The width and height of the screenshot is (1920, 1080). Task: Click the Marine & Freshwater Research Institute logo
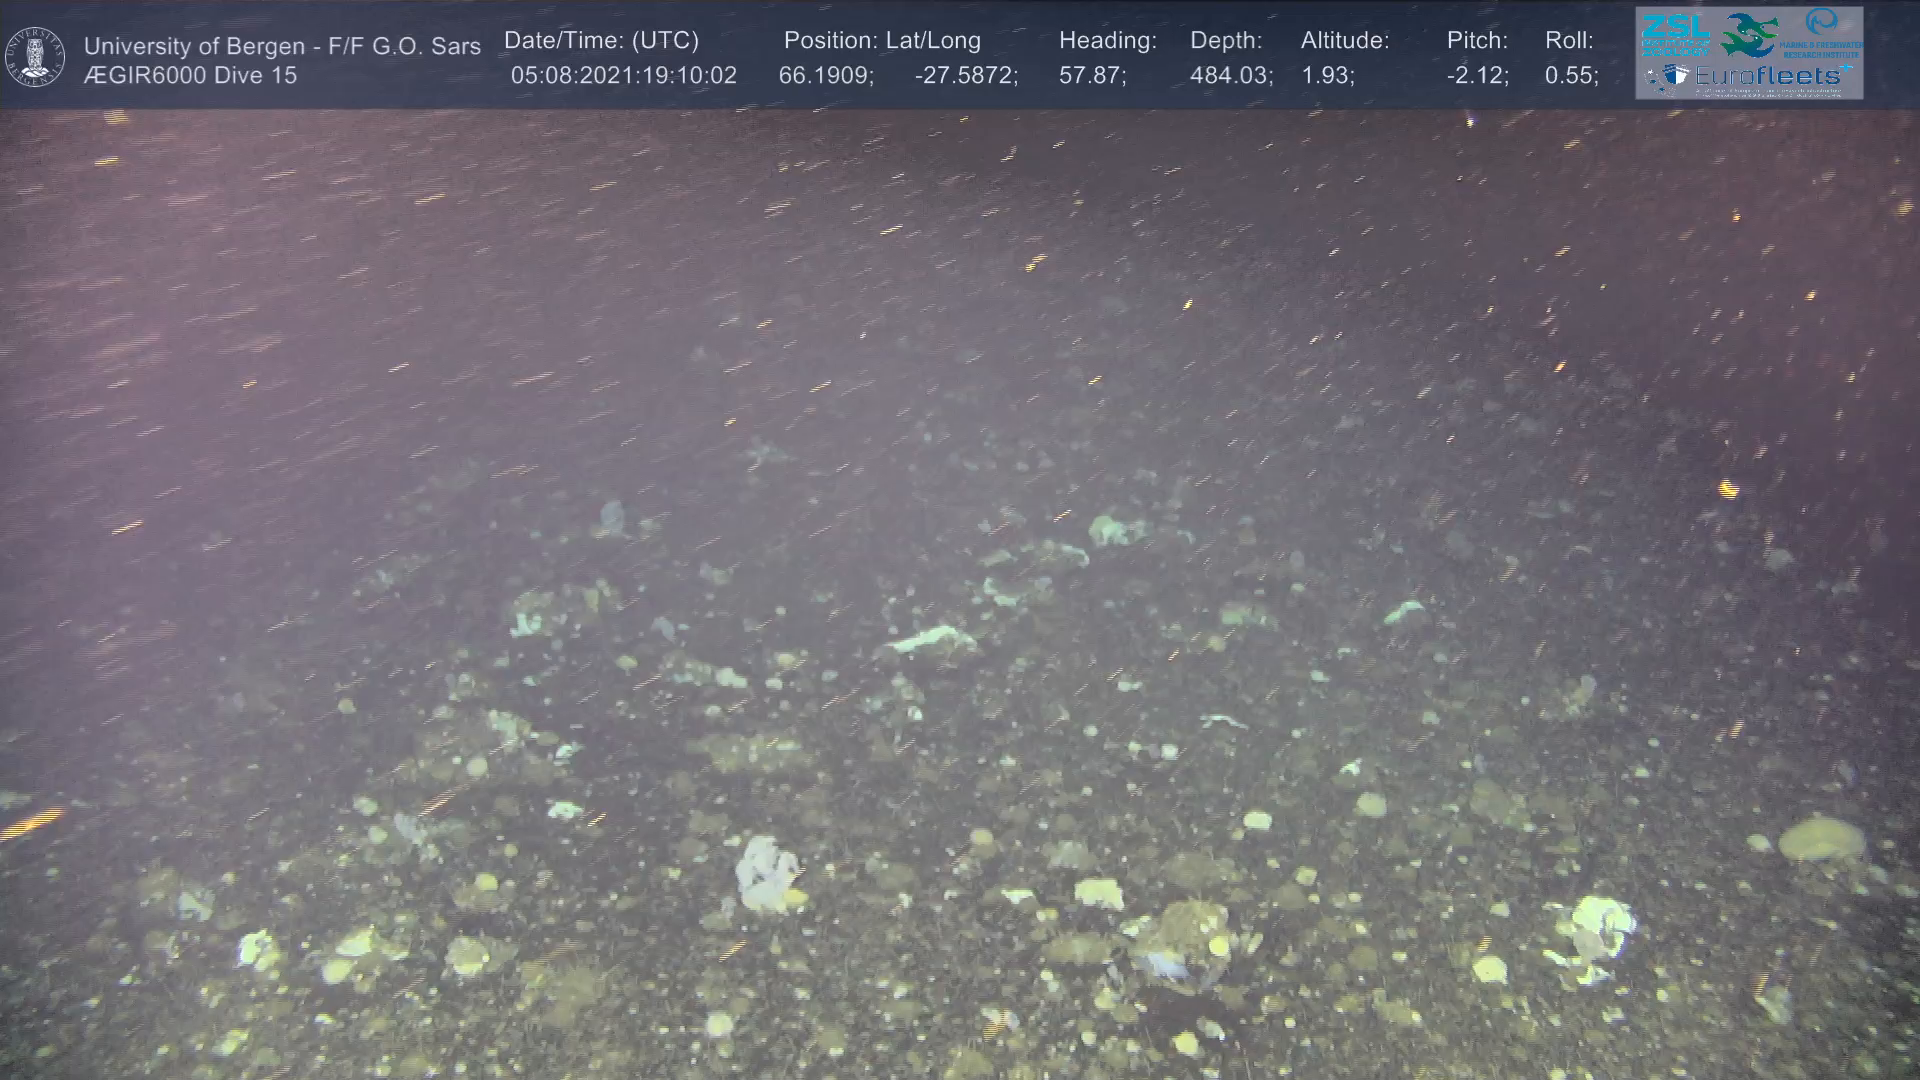click(x=1822, y=33)
